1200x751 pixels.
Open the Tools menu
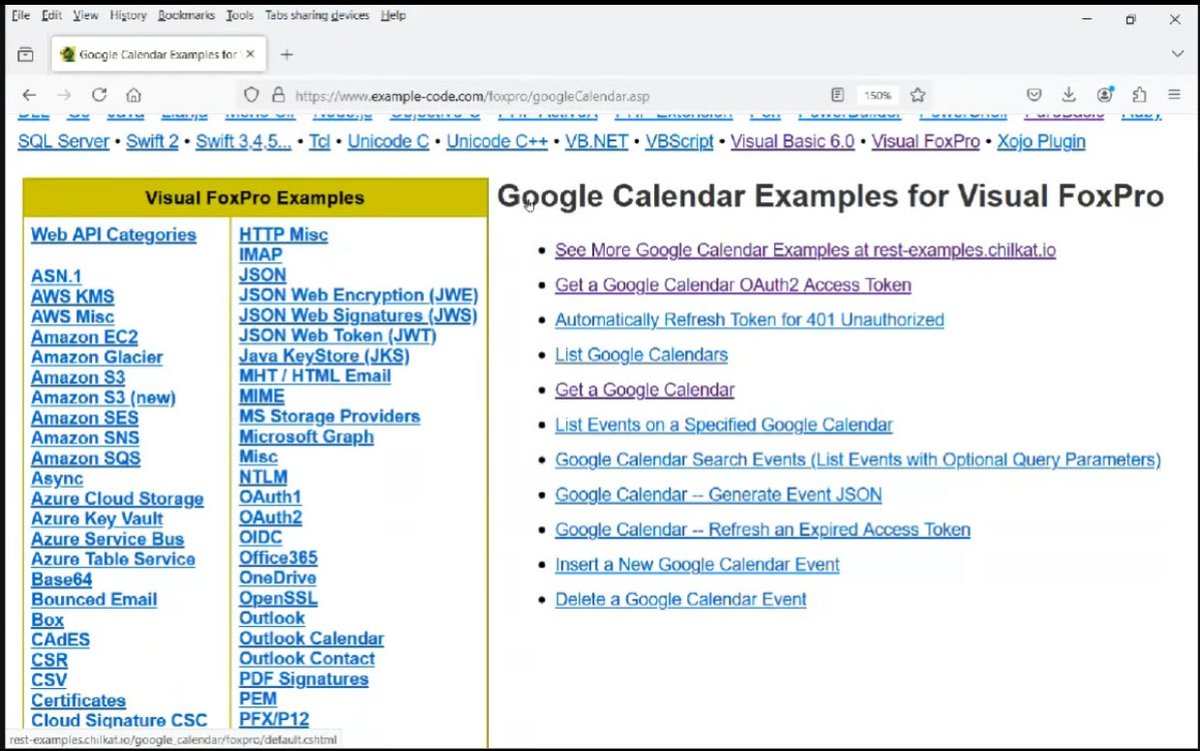240,15
